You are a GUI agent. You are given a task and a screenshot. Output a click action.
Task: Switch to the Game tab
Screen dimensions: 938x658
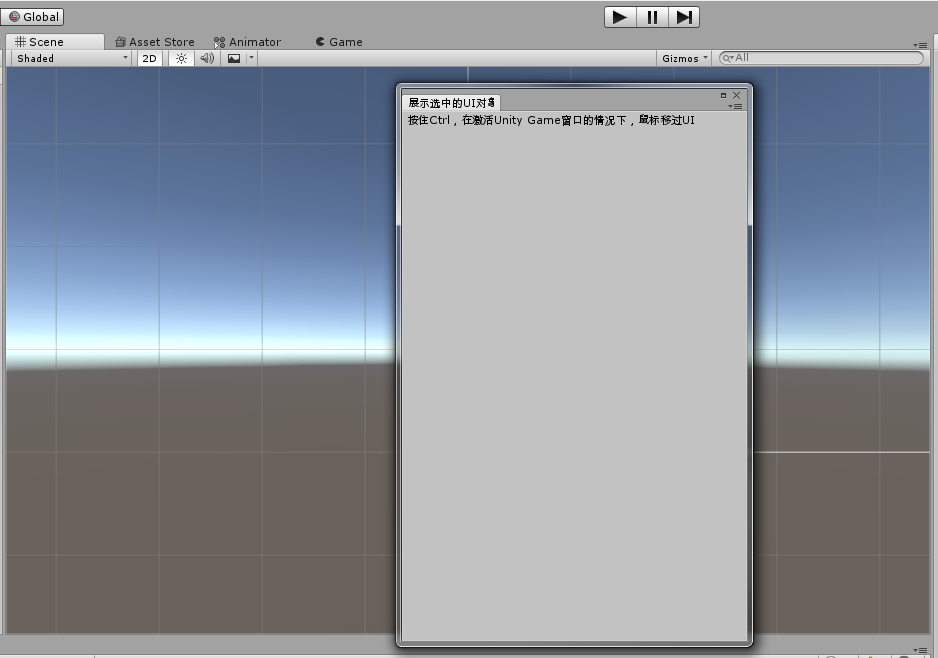[337, 41]
